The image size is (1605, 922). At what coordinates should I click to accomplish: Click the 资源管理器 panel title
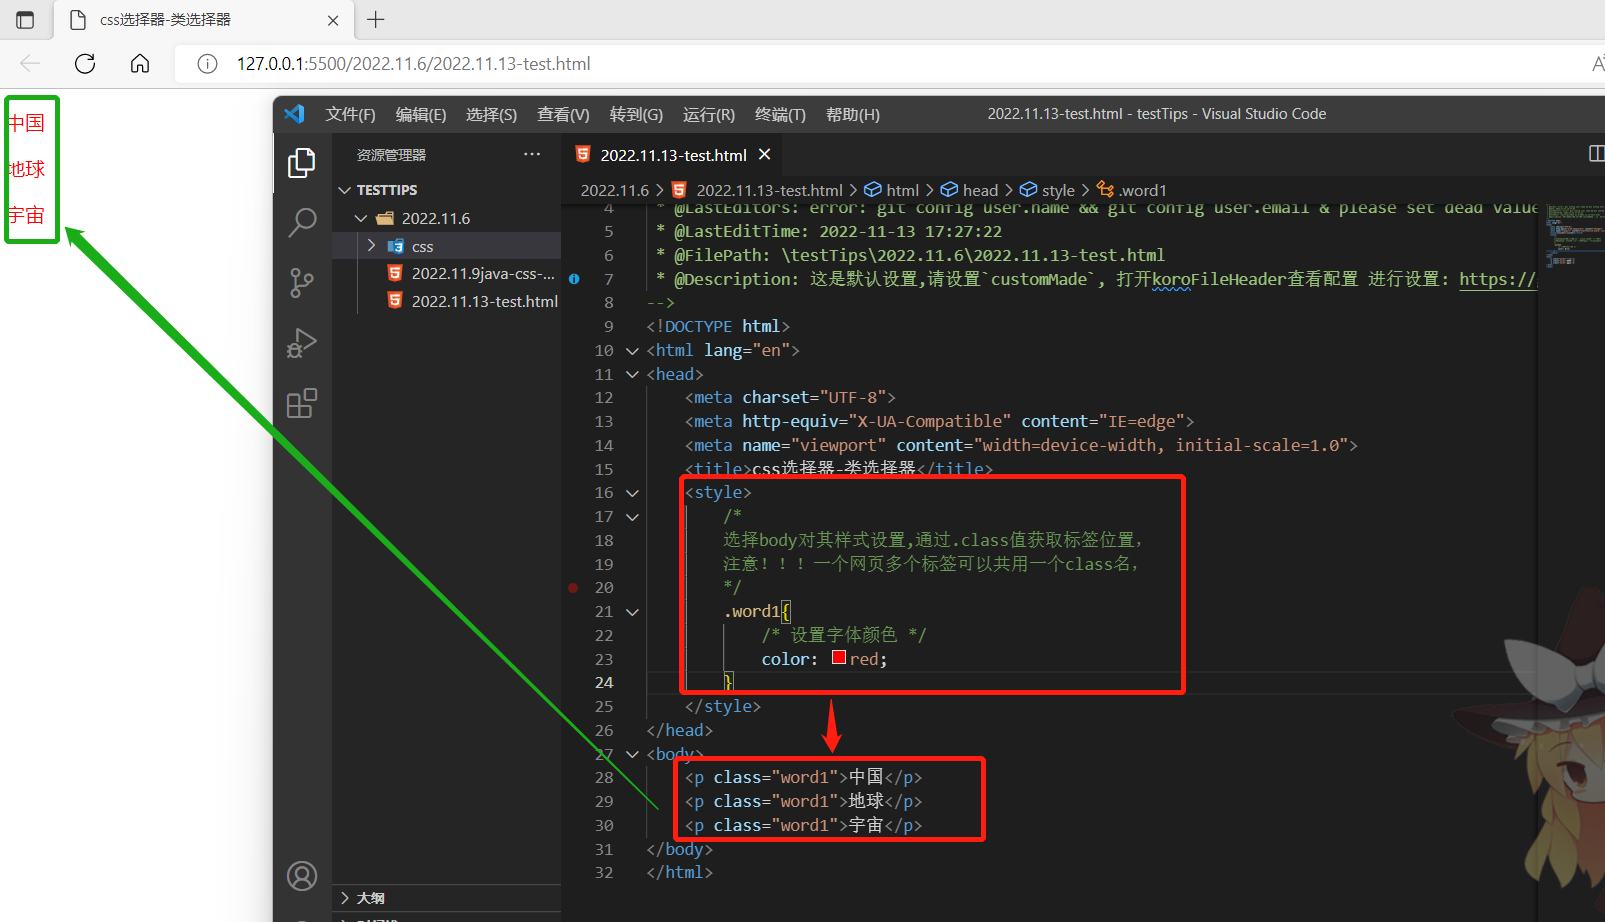(x=392, y=155)
